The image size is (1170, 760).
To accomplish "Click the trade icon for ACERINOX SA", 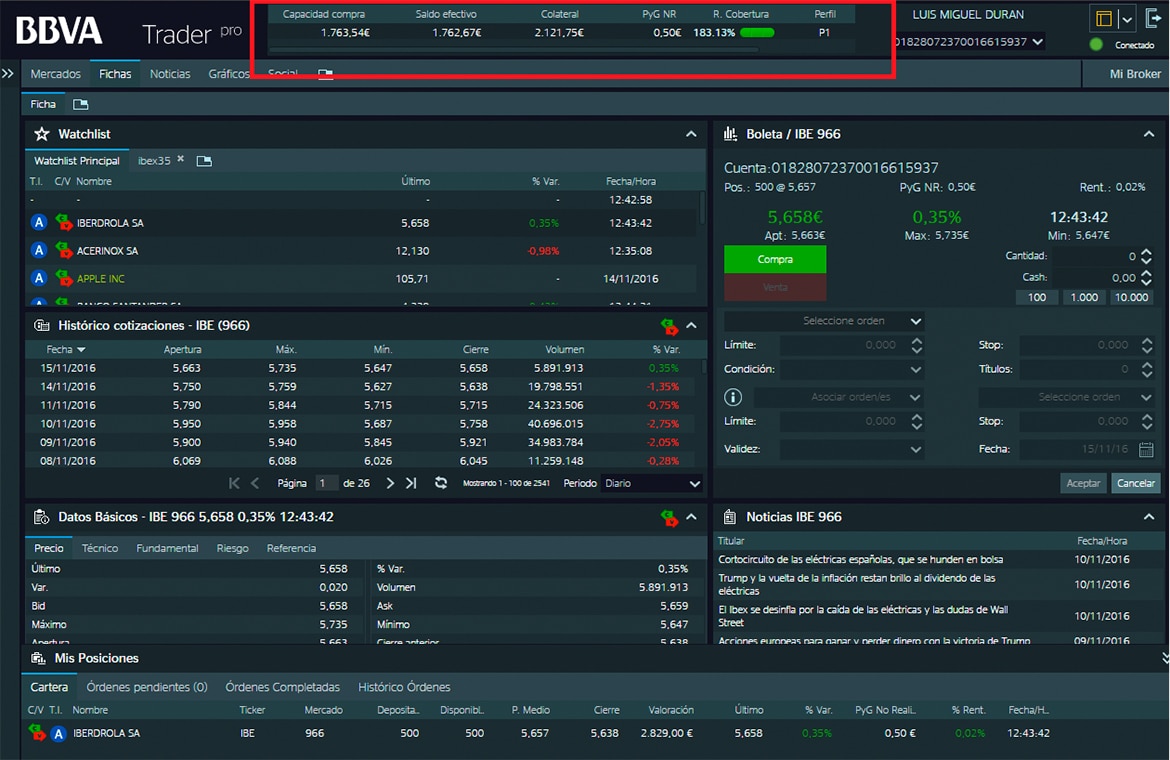I will point(63,250).
